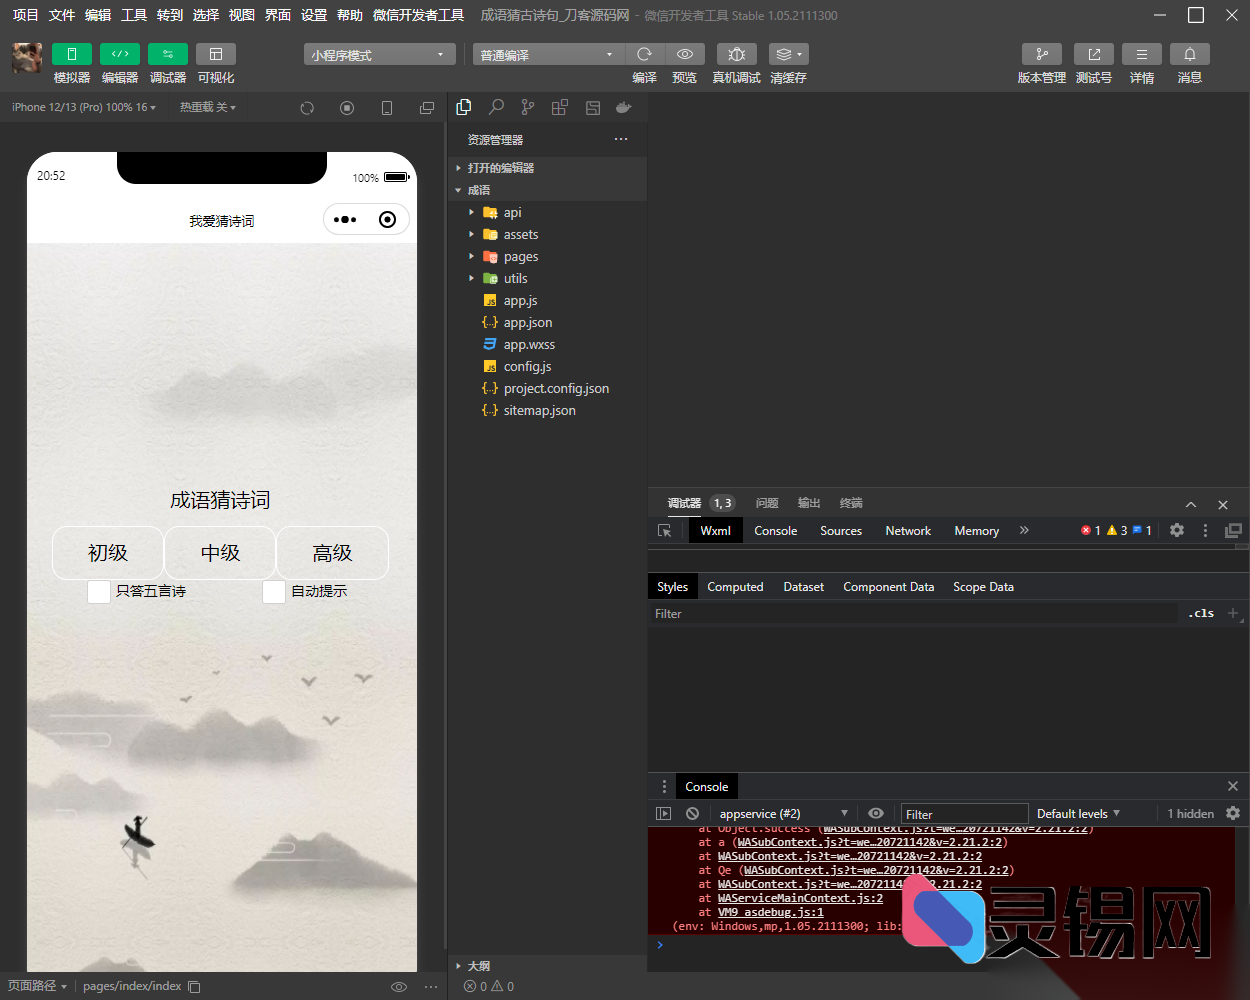Enable the 自动提示 checkbox
The image size is (1250, 1000).
pos(273,591)
